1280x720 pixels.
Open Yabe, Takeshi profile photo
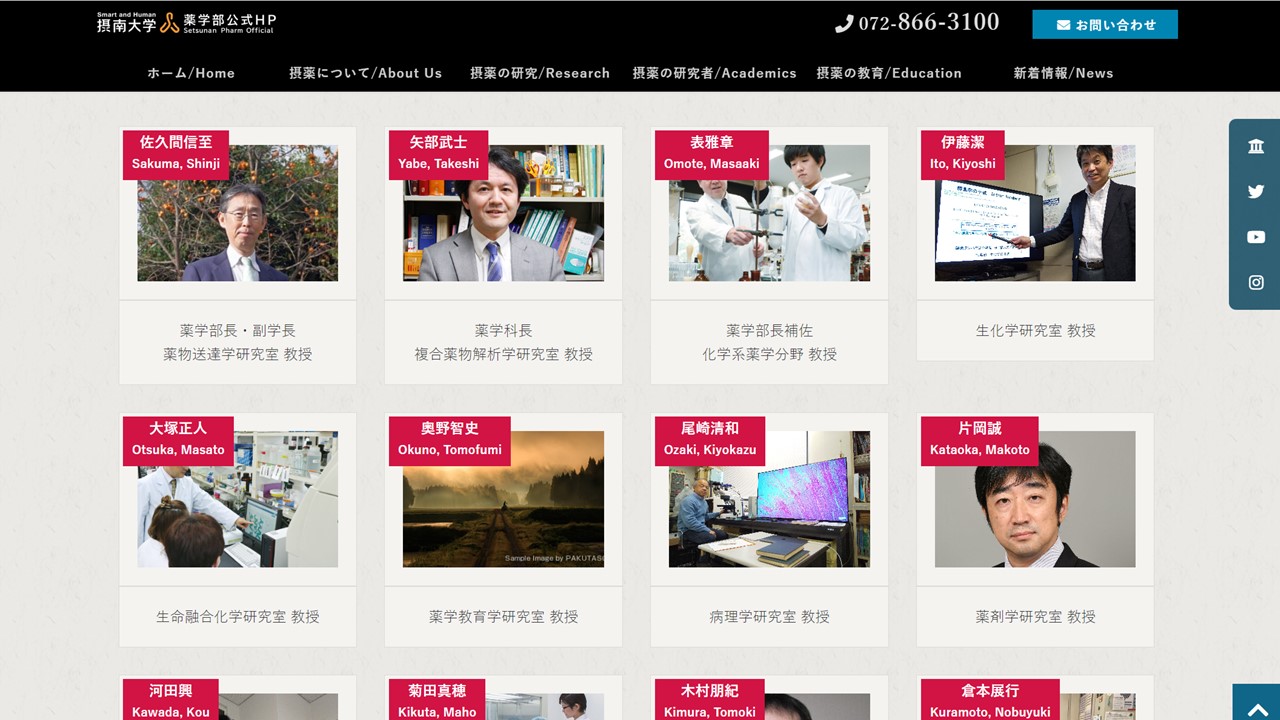click(504, 213)
